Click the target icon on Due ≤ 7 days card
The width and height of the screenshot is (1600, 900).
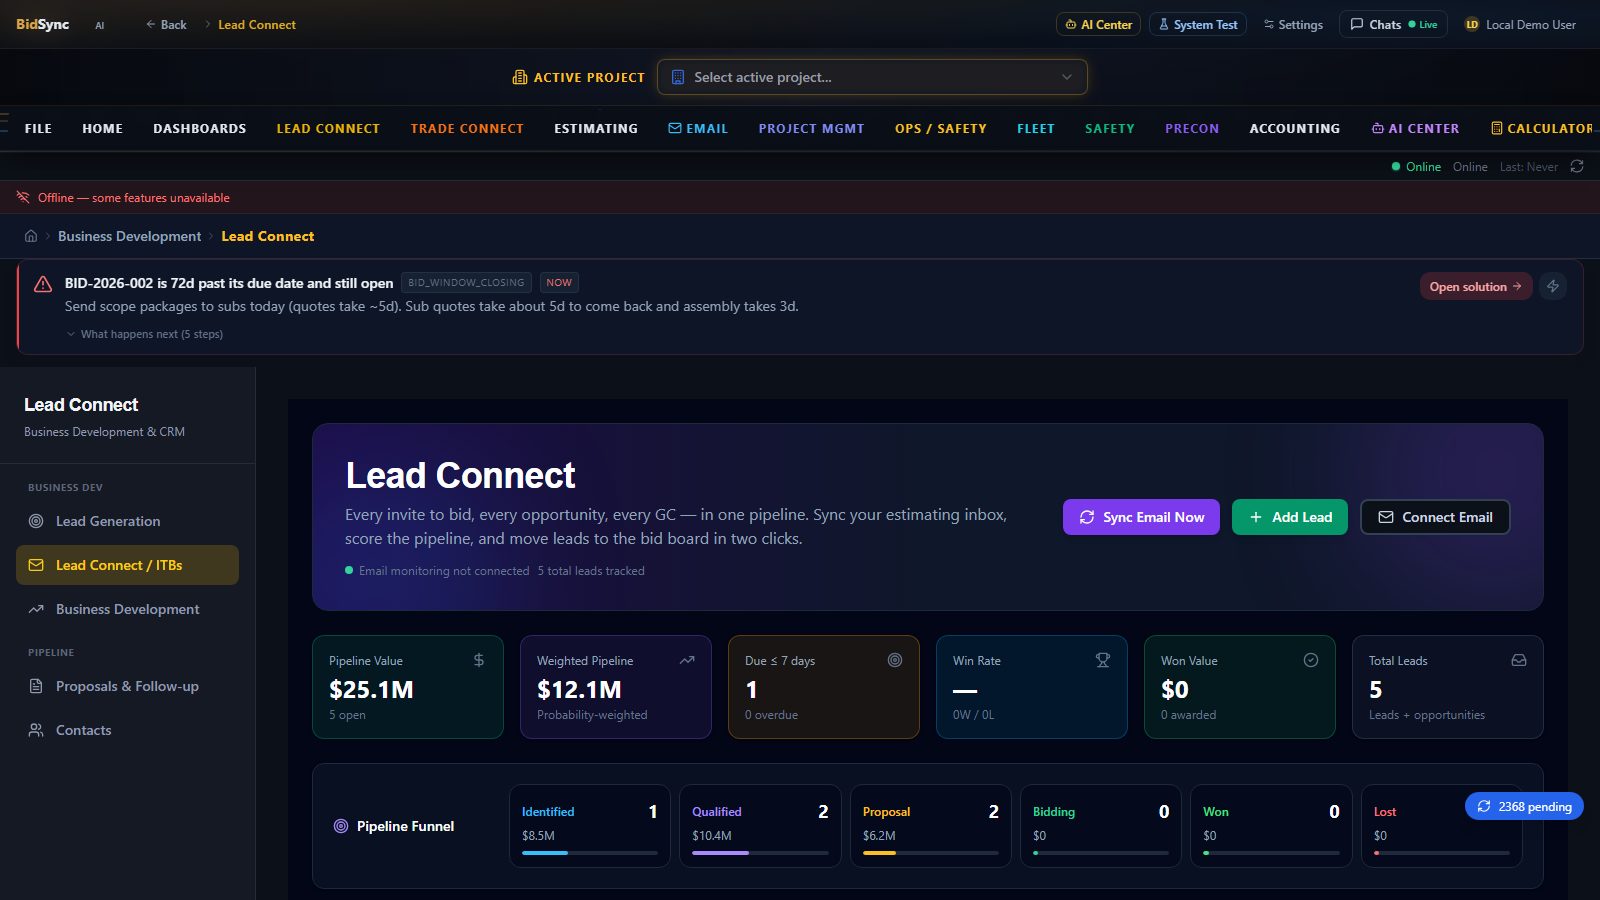click(895, 660)
